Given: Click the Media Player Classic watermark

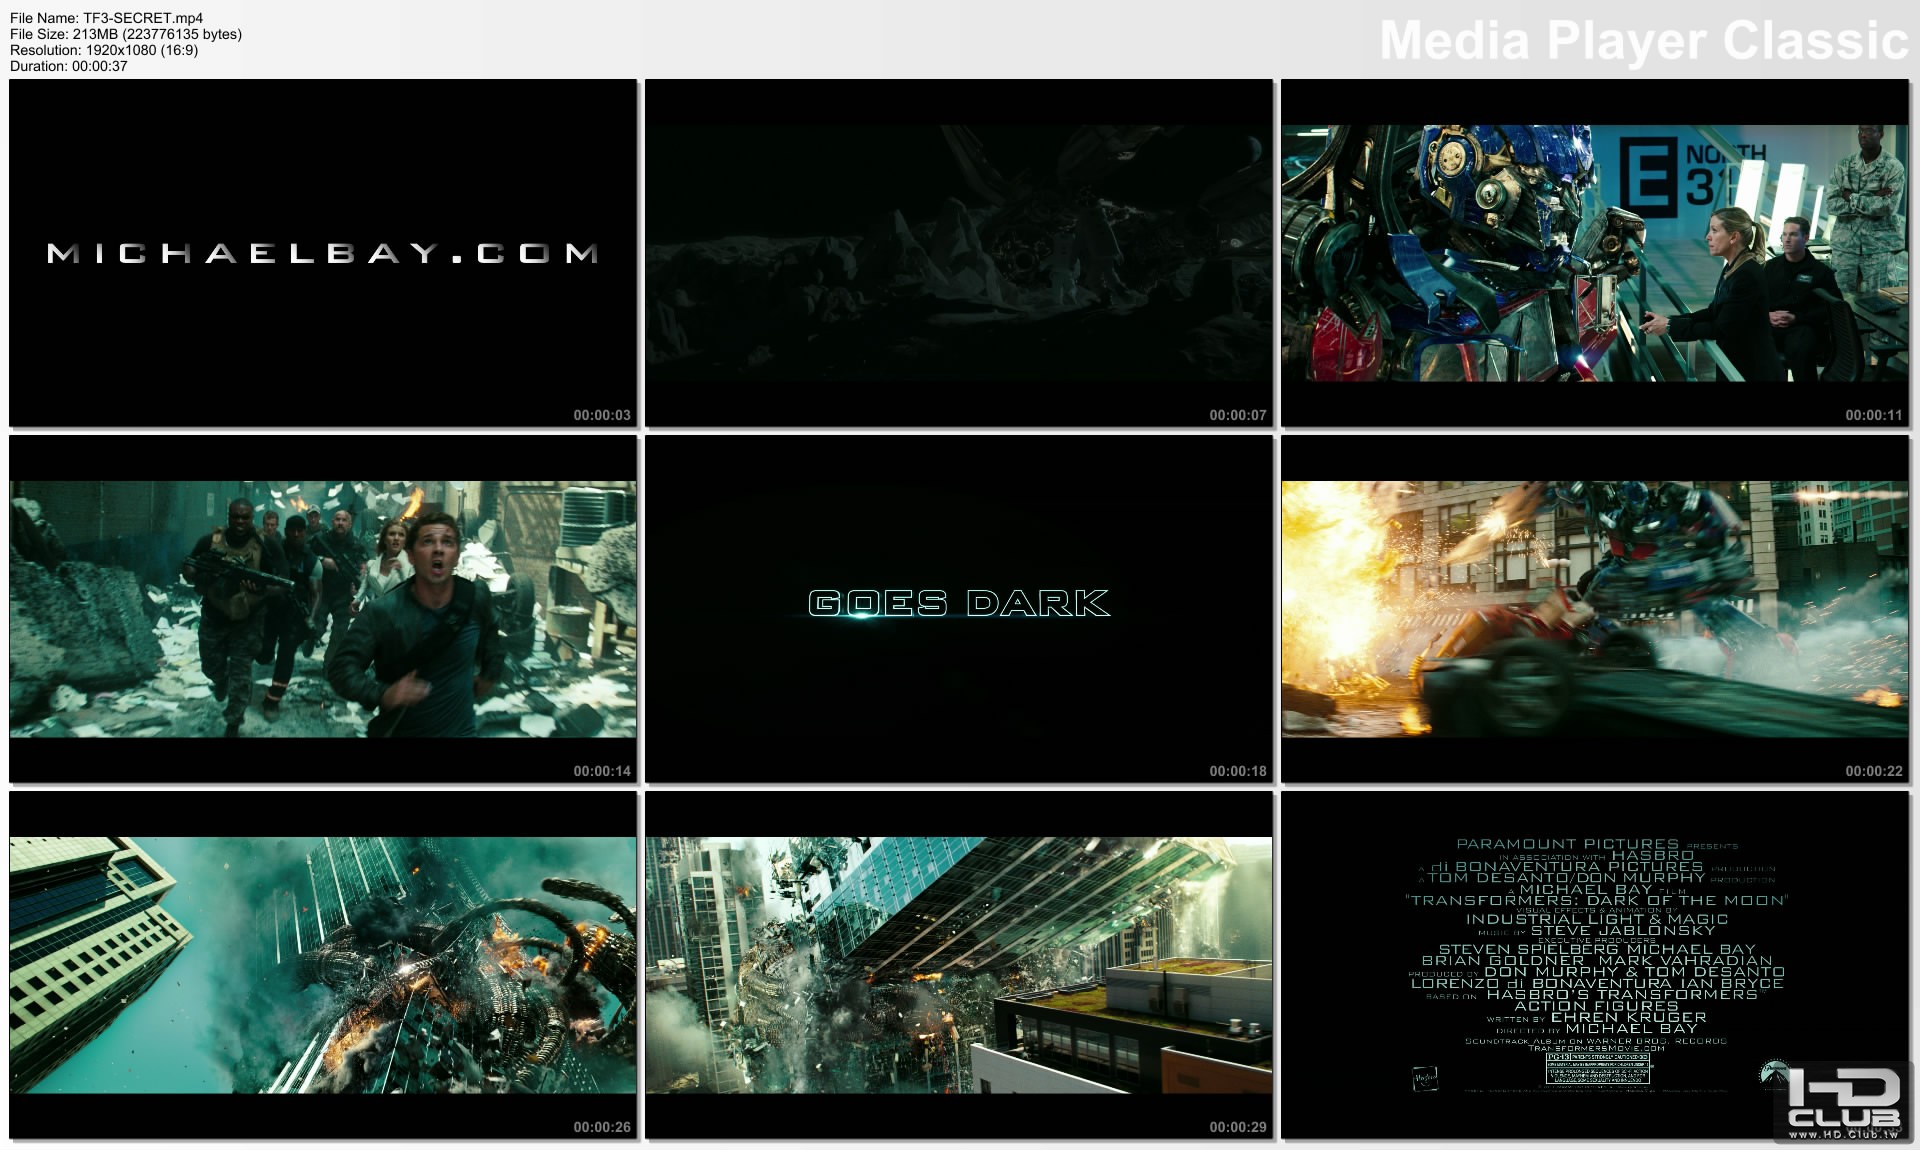Looking at the screenshot, I should point(1643,40).
